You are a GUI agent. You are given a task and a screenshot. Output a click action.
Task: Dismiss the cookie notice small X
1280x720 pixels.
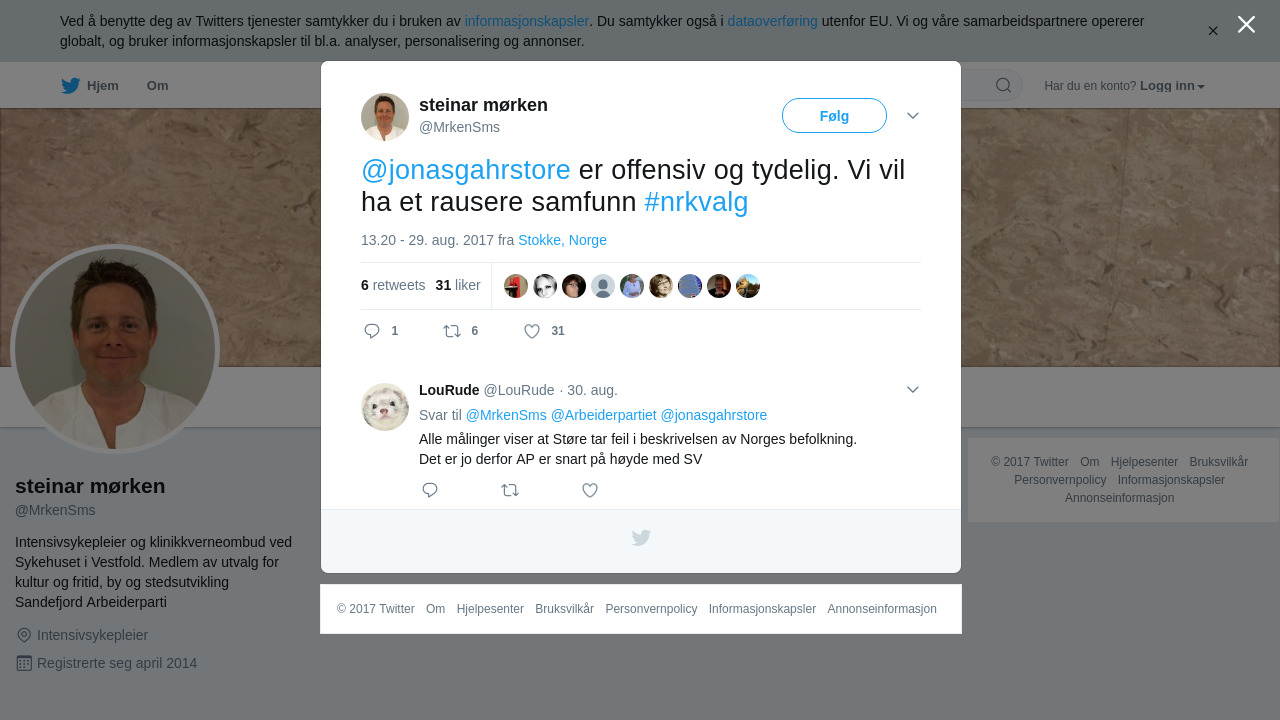tap(1213, 31)
